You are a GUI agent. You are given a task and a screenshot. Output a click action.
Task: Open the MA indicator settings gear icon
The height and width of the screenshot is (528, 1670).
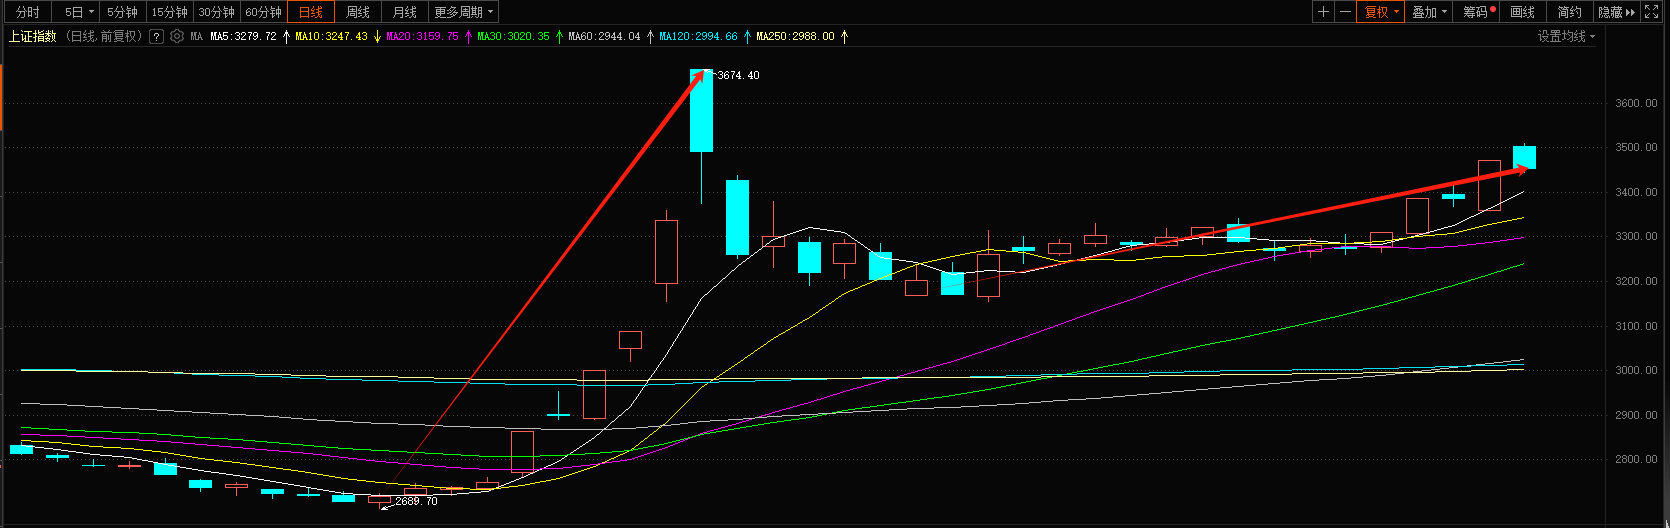pos(177,36)
